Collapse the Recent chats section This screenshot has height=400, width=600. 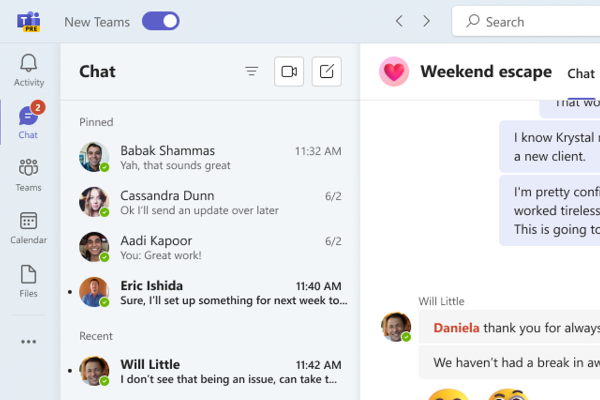(x=96, y=336)
